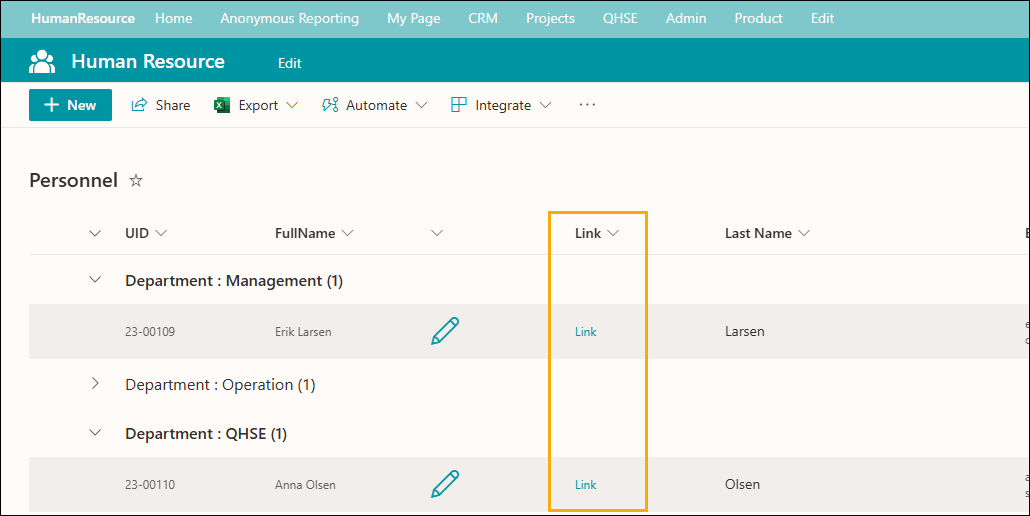Click the Excel icon beside Export

coord(222,105)
